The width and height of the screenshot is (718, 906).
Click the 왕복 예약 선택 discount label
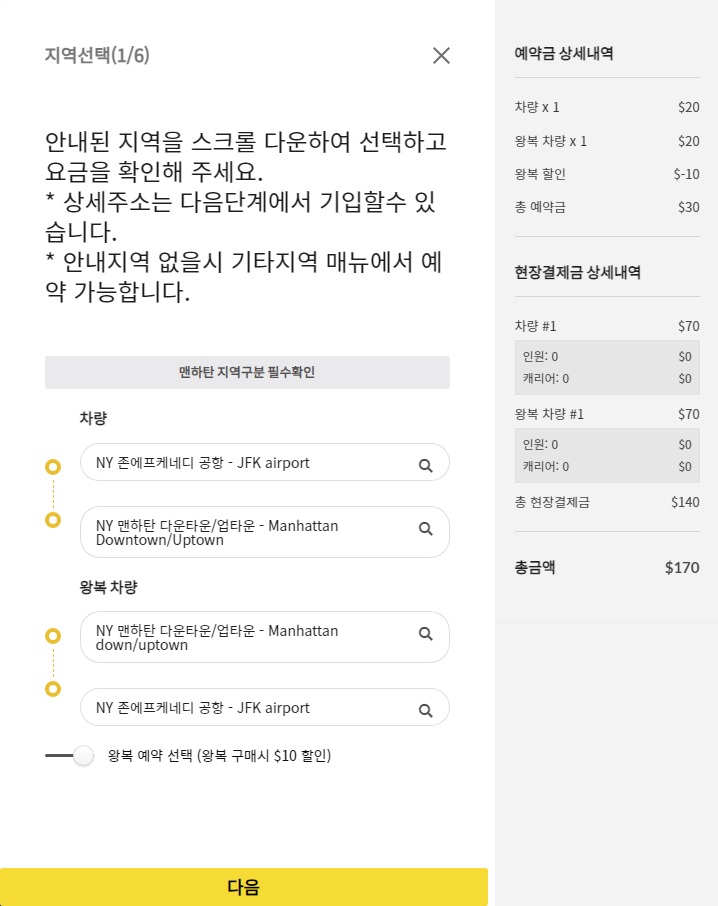[x=219, y=756]
